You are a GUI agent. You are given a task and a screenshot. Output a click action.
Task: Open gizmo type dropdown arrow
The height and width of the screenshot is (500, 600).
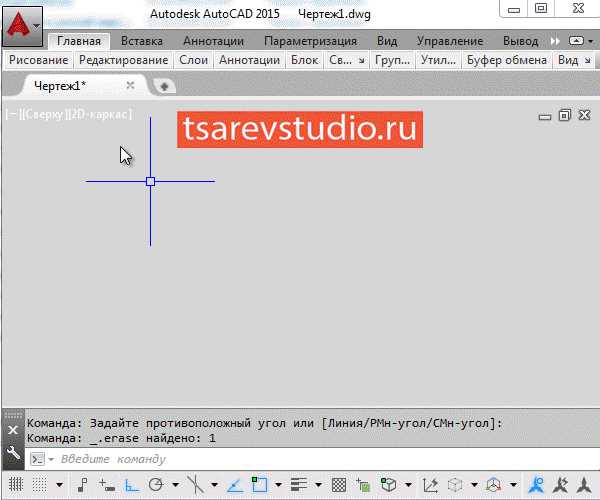[x=514, y=485]
